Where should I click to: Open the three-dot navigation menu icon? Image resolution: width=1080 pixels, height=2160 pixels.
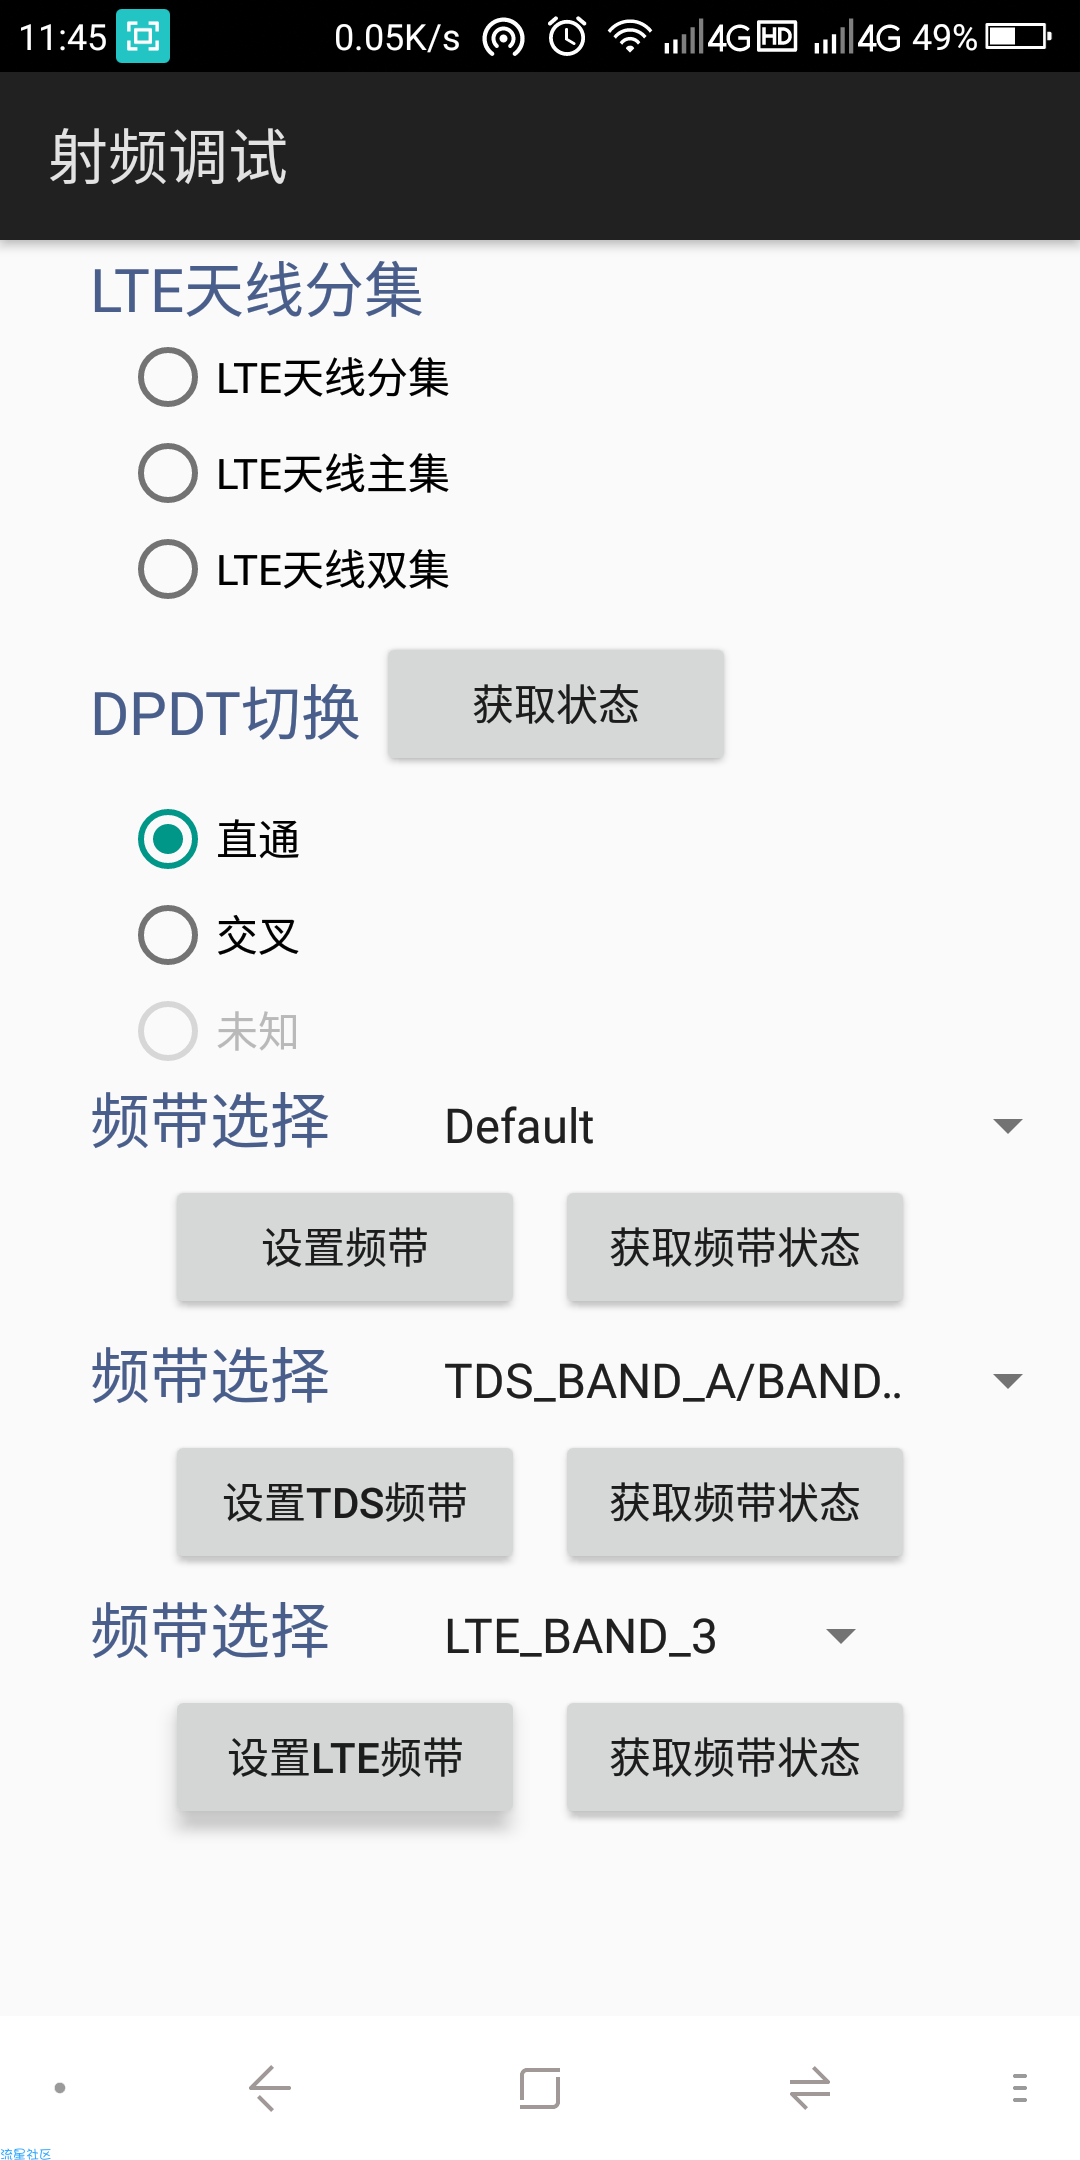pyautogui.click(x=1019, y=2088)
